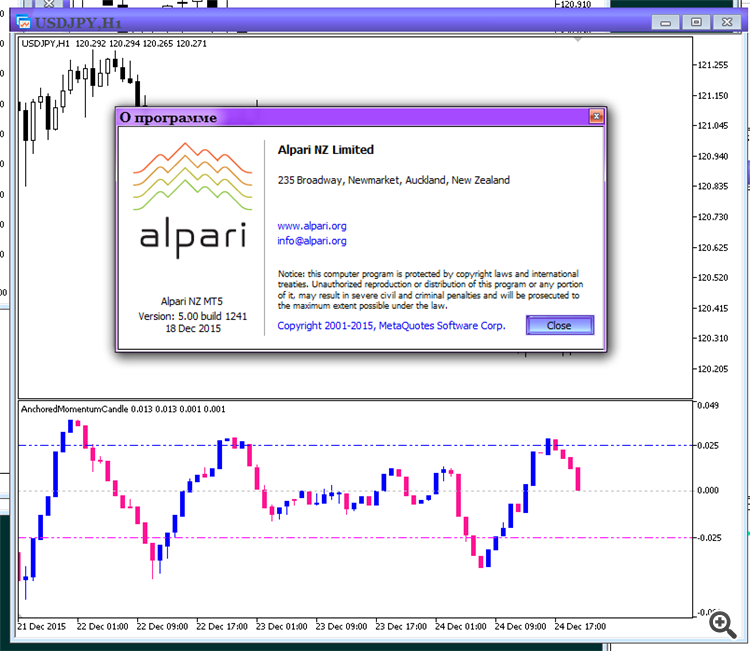Click the AnchoredMomentumCandle indicator label
750x651 pixels.
[x=123, y=409]
